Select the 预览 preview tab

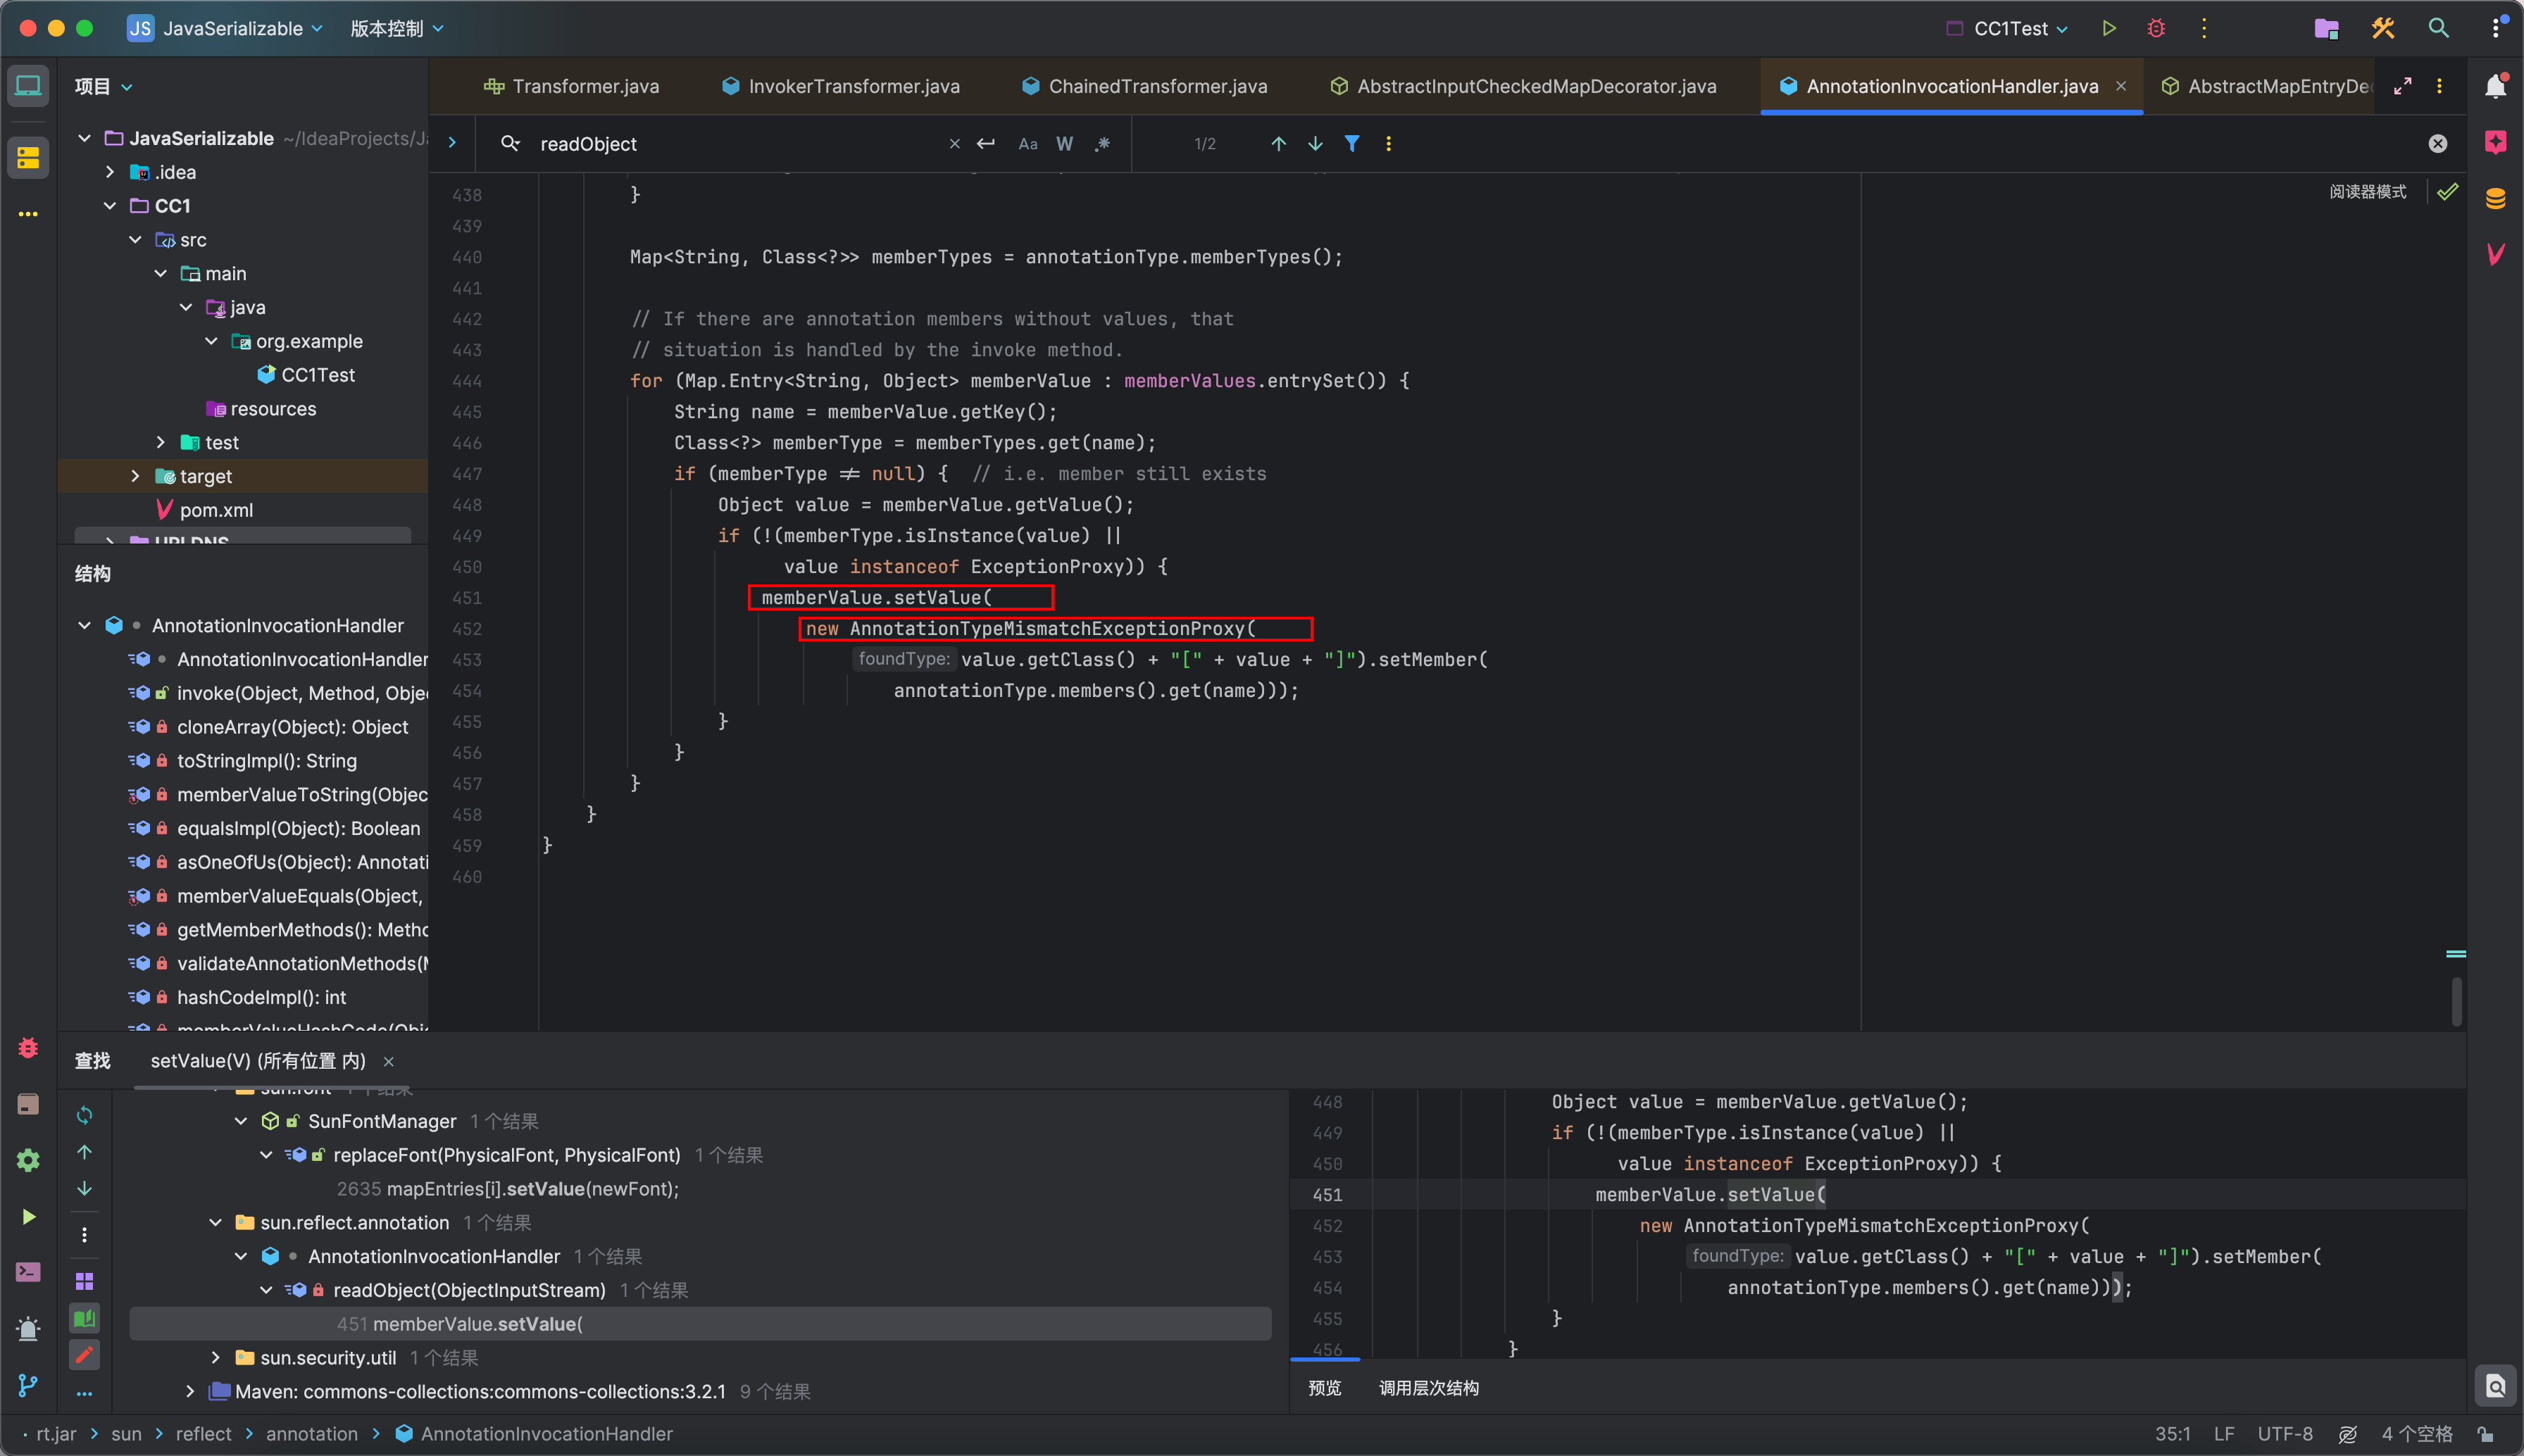coord(1325,1388)
